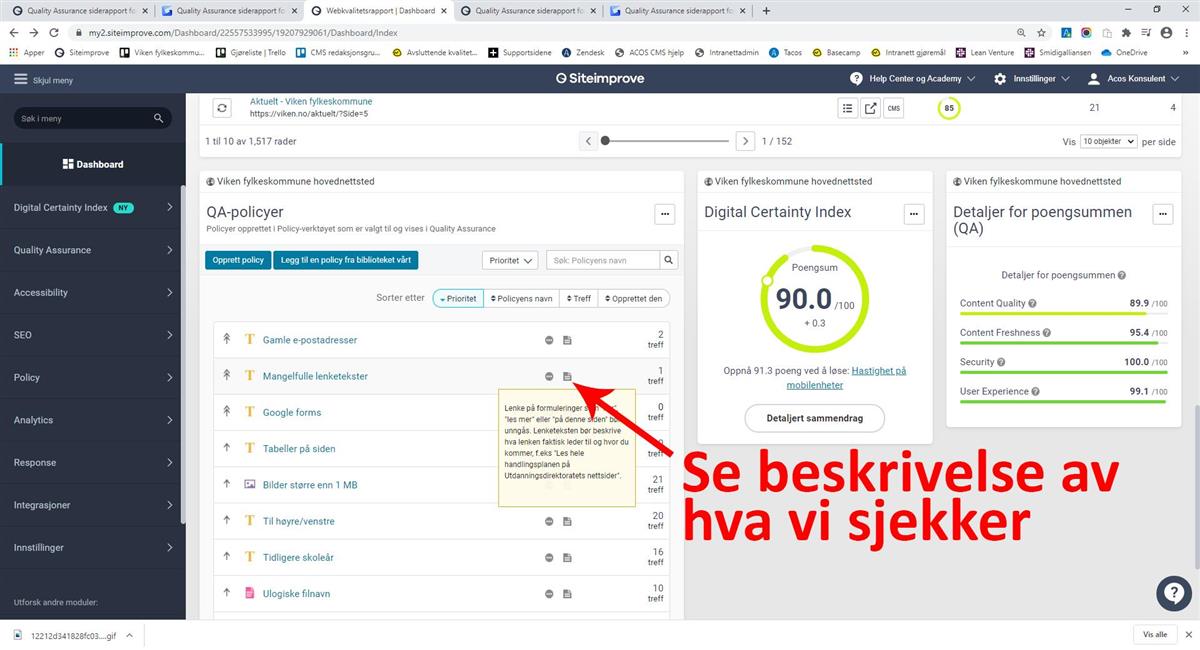The height and width of the screenshot is (650, 1200).
Task: Sort policies by Opprettet den
Action: pyautogui.click(x=634, y=298)
